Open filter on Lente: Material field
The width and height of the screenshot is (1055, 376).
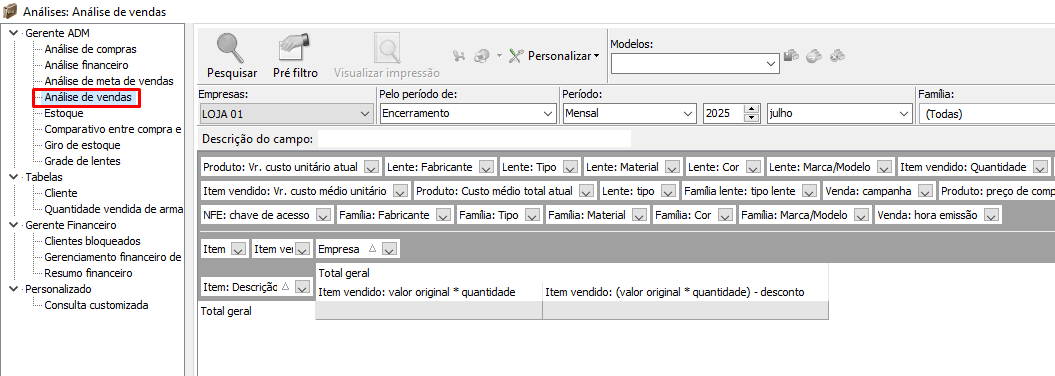pos(671,167)
